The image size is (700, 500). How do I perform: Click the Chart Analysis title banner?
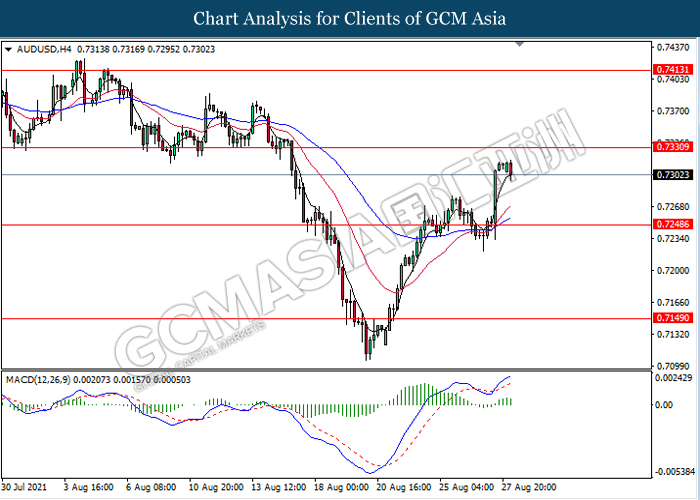pos(350,19)
